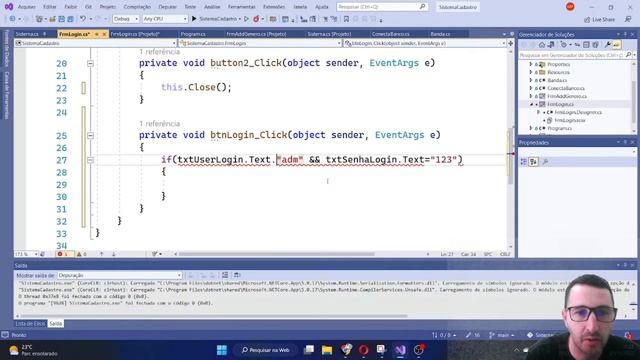Viewport: 640px width, 360px height.
Task: Undo the last edit using the toolbar arrow
Action: point(83,19)
